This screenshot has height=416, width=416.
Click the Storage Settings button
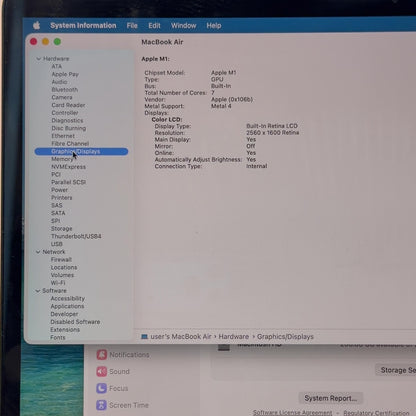tap(396, 370)
